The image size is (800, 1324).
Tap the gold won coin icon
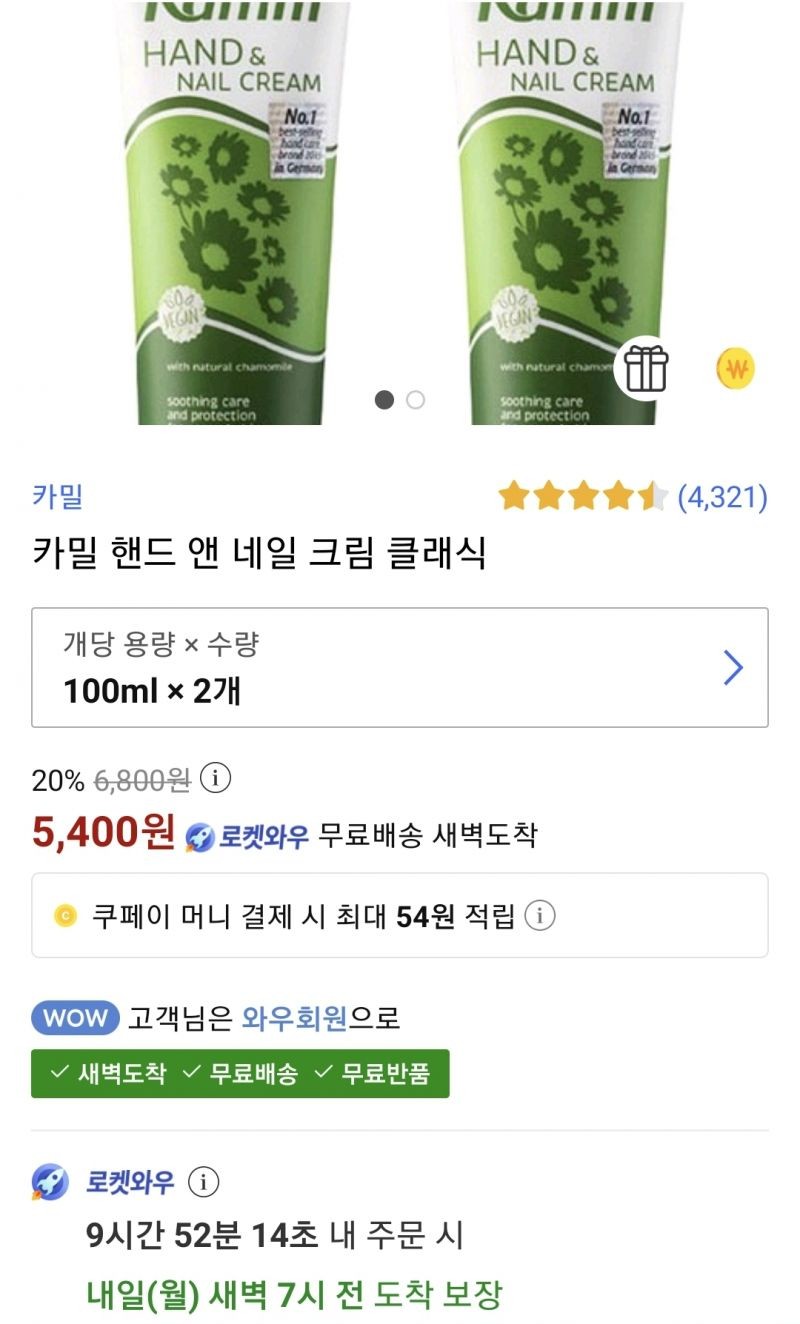(x=736, y=370)
